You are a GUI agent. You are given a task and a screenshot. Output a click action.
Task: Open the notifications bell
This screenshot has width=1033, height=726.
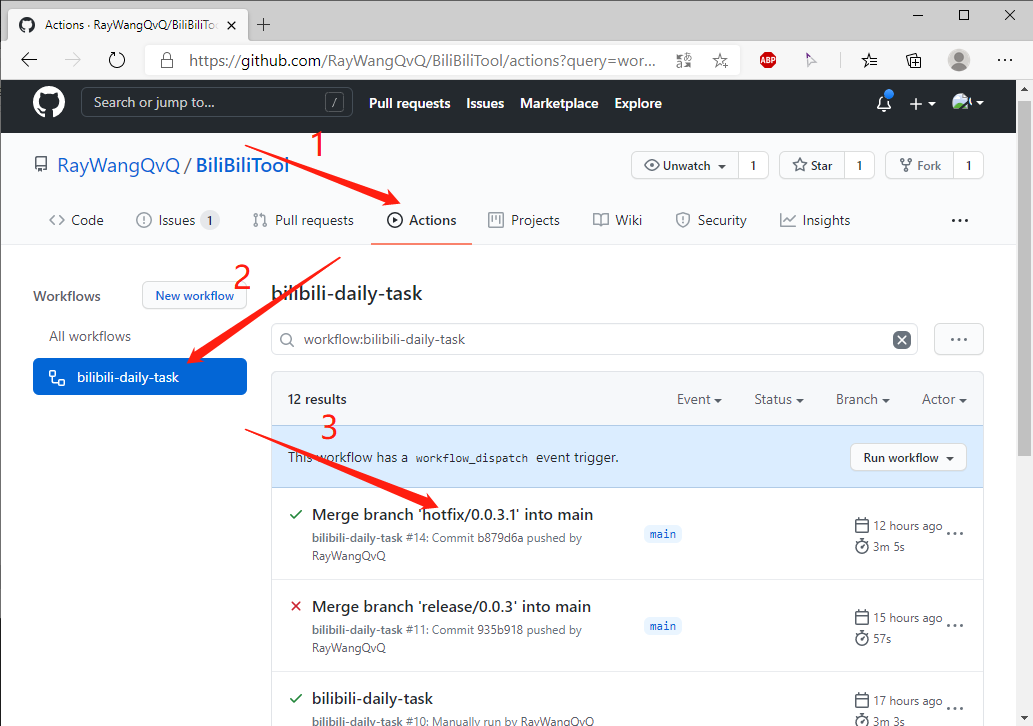click(884, 103)
